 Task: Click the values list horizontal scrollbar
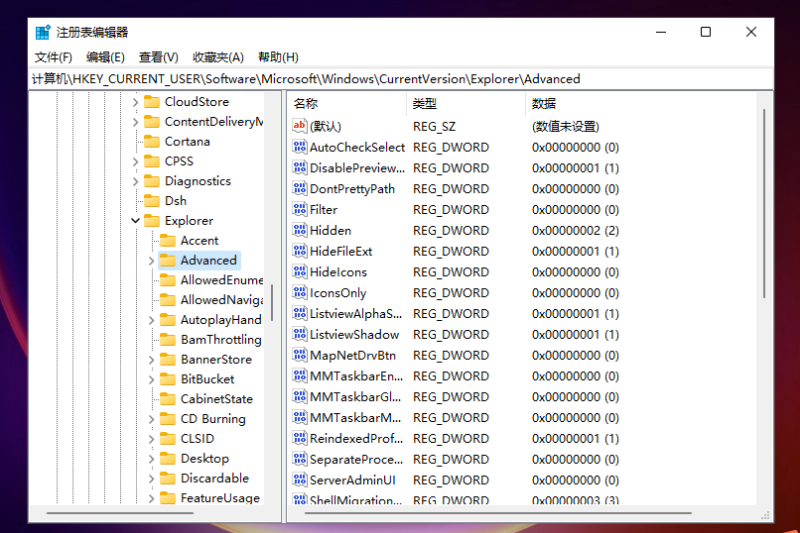click(x=498, y=513)
